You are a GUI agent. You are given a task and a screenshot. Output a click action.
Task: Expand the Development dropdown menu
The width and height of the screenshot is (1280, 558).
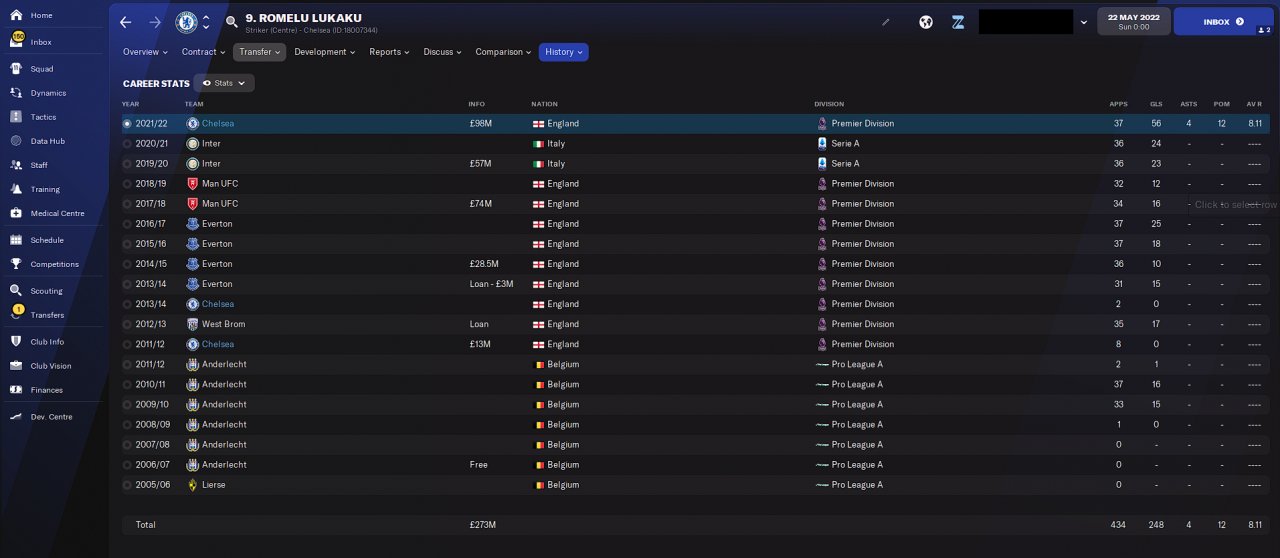324,52
